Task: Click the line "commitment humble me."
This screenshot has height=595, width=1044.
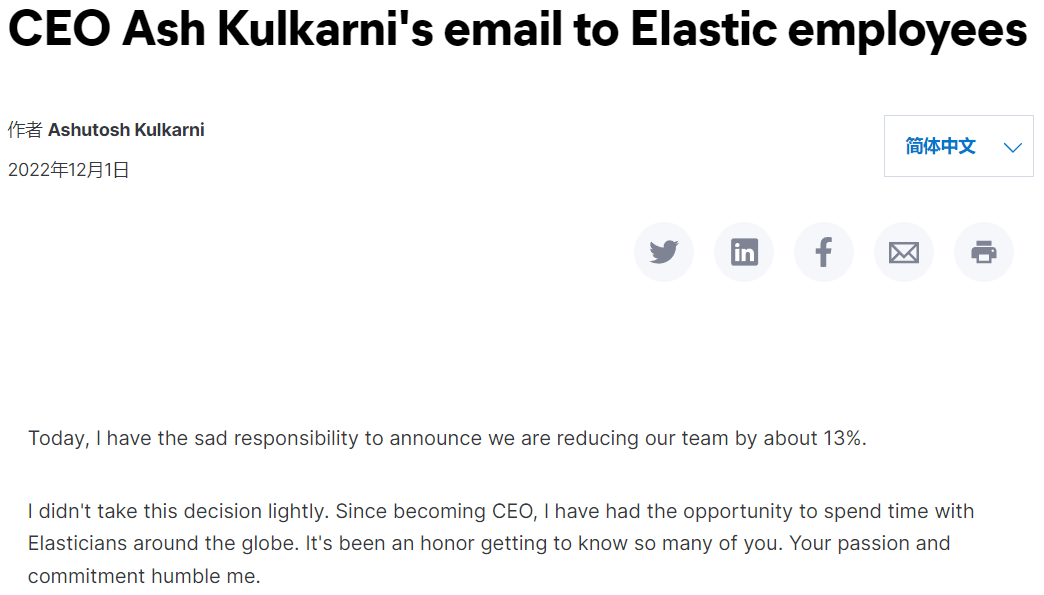Action: (144, 576)
